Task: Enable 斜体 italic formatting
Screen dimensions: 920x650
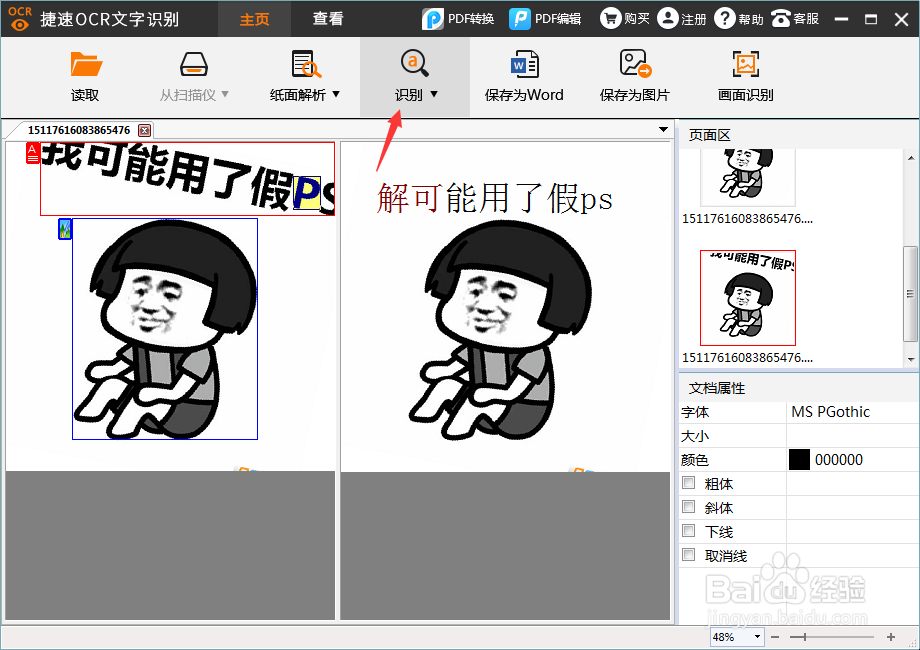Action: click(x=688, y=507)
